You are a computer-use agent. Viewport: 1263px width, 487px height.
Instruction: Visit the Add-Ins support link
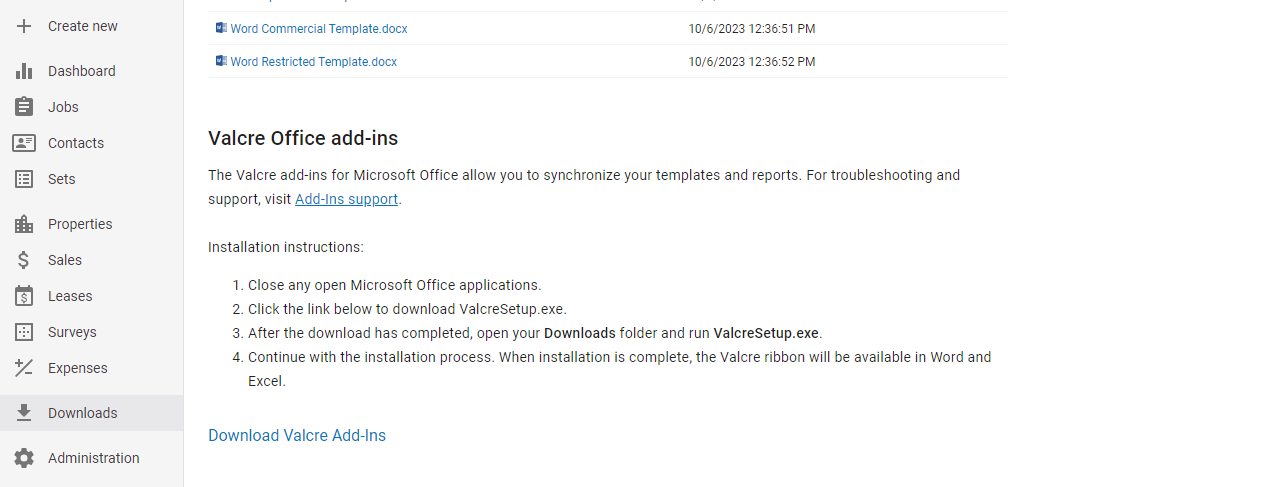(346, 199)
